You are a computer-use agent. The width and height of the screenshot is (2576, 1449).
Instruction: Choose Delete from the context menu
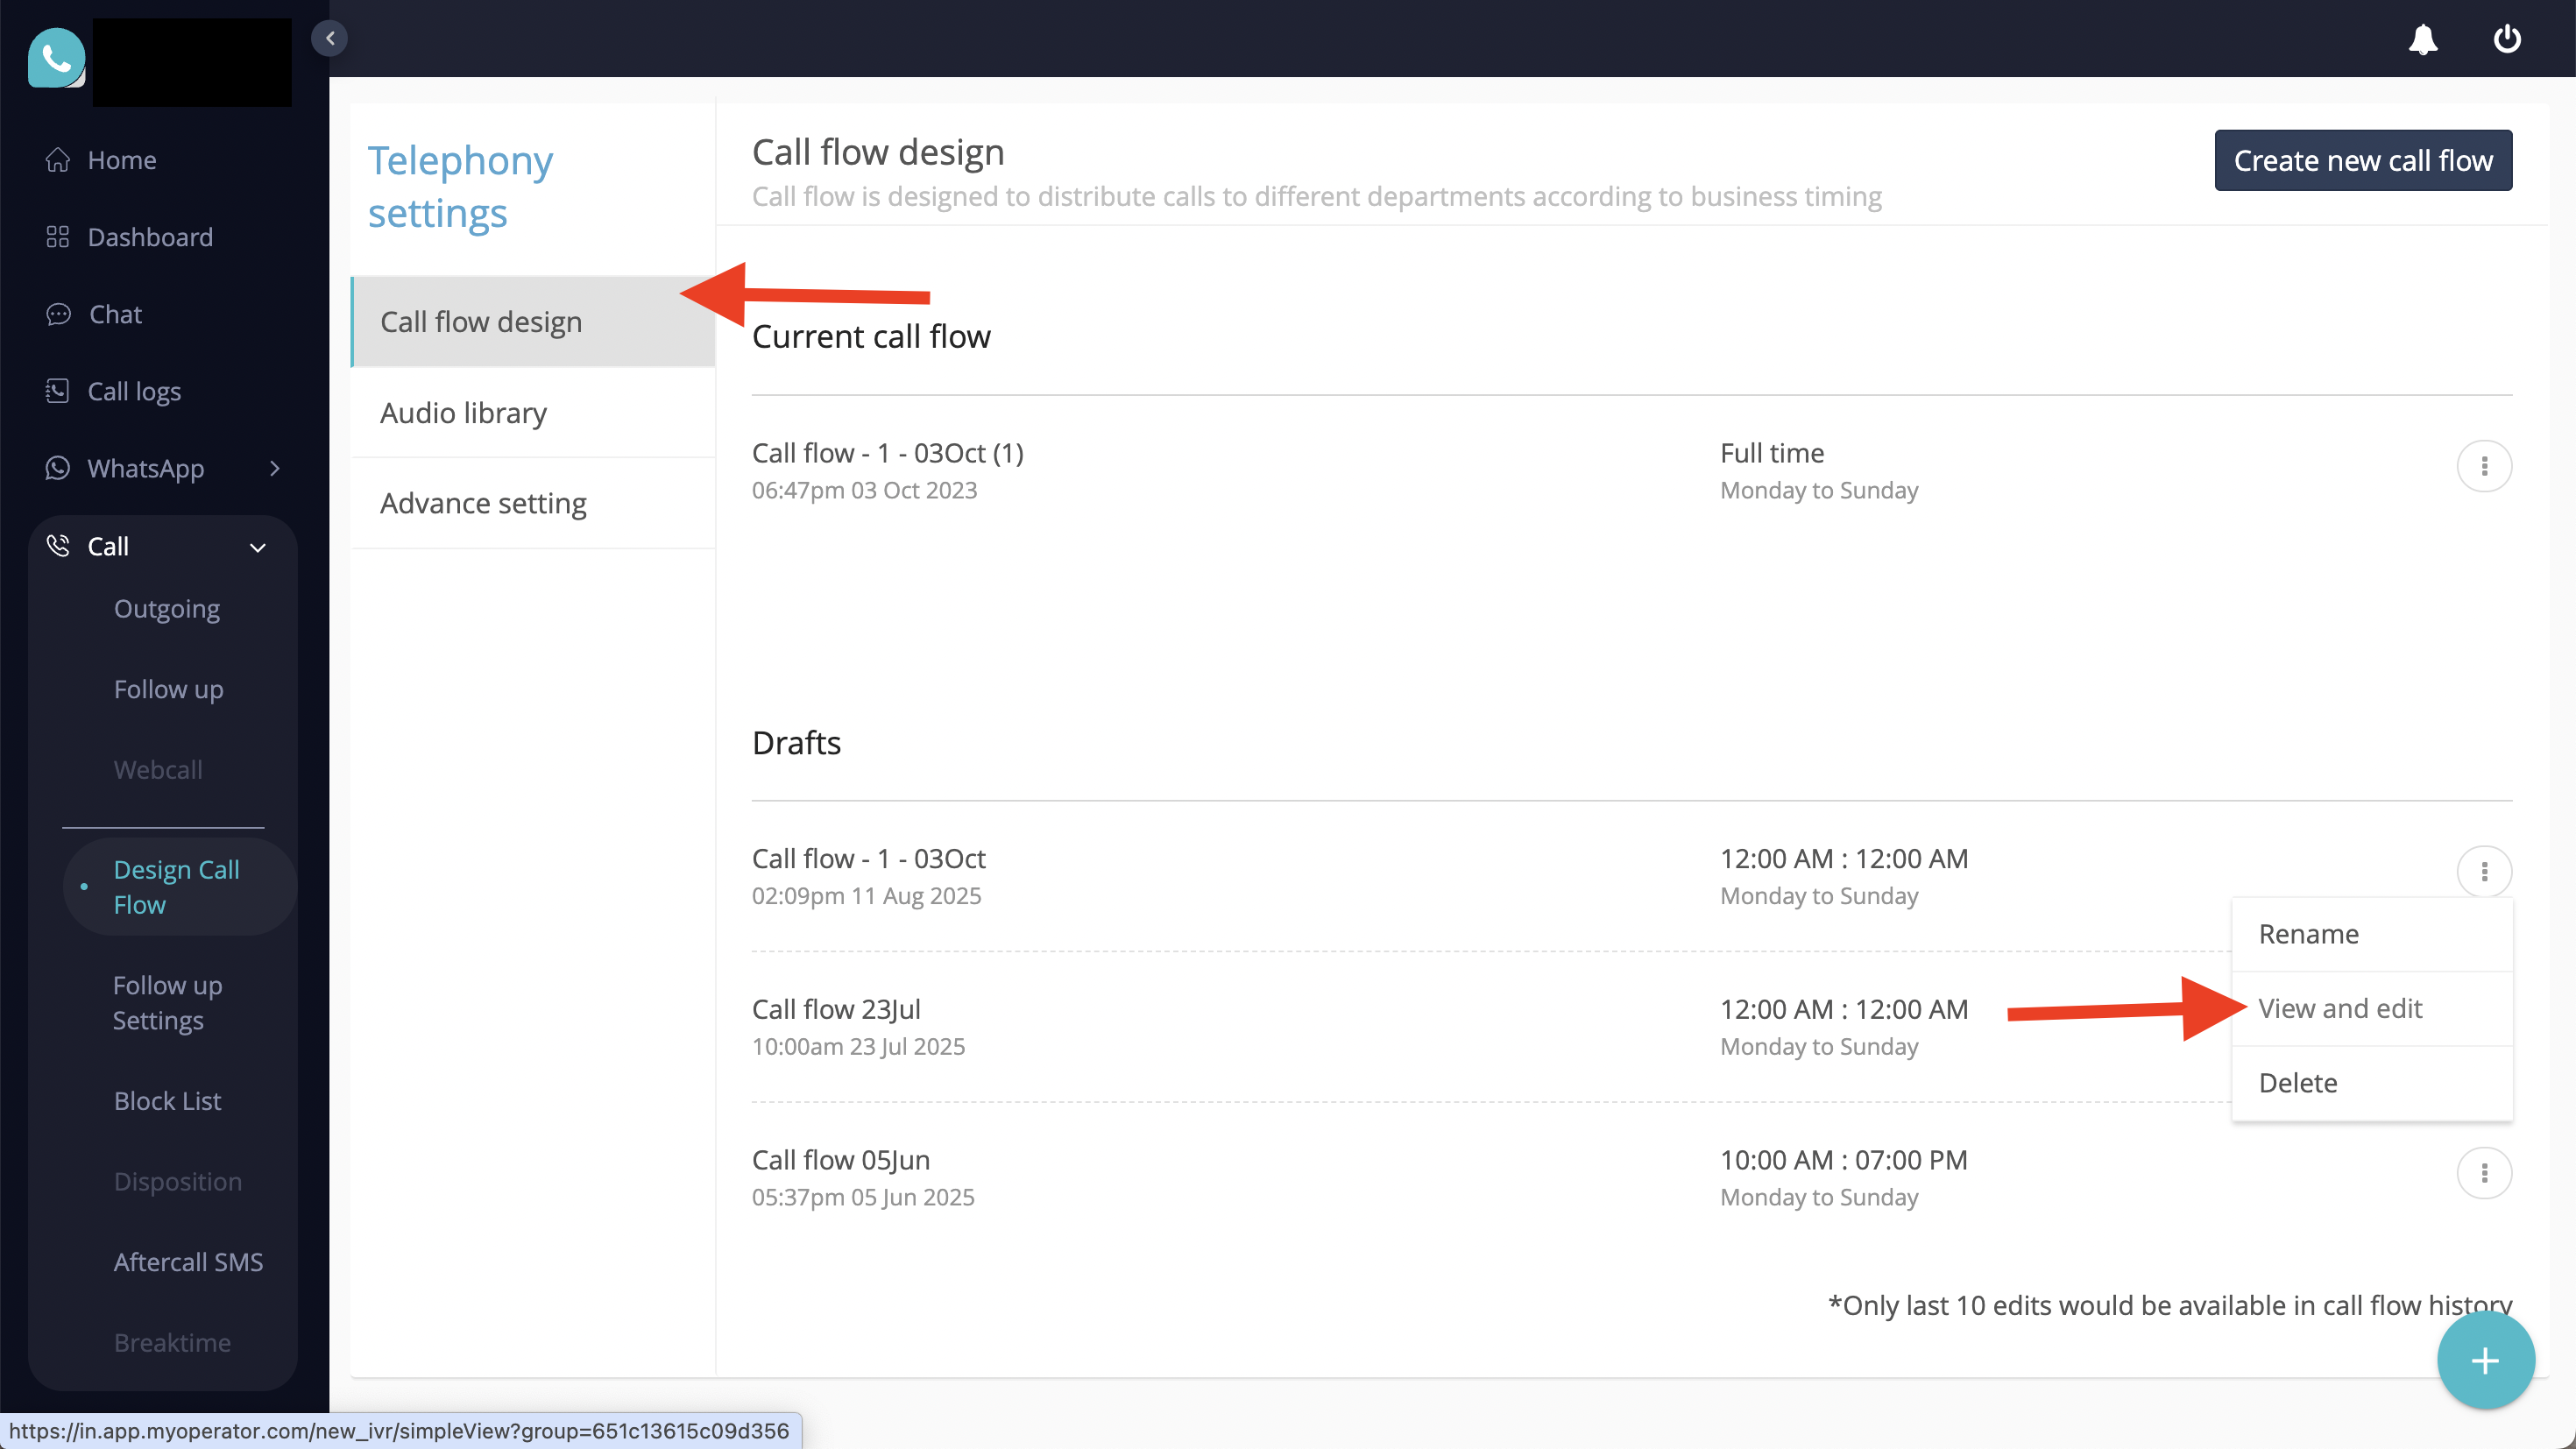(2298, 1083)
